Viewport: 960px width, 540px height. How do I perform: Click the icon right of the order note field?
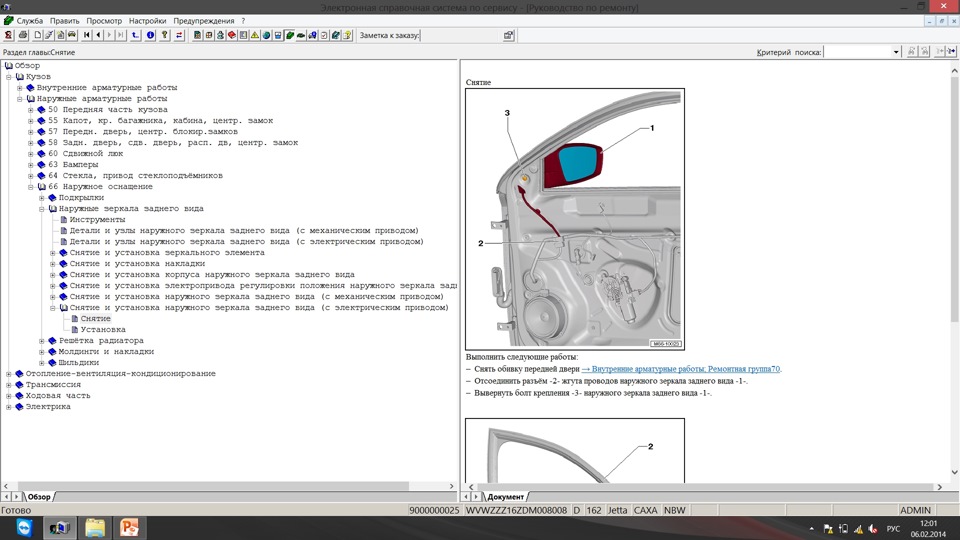pos(508,35)
